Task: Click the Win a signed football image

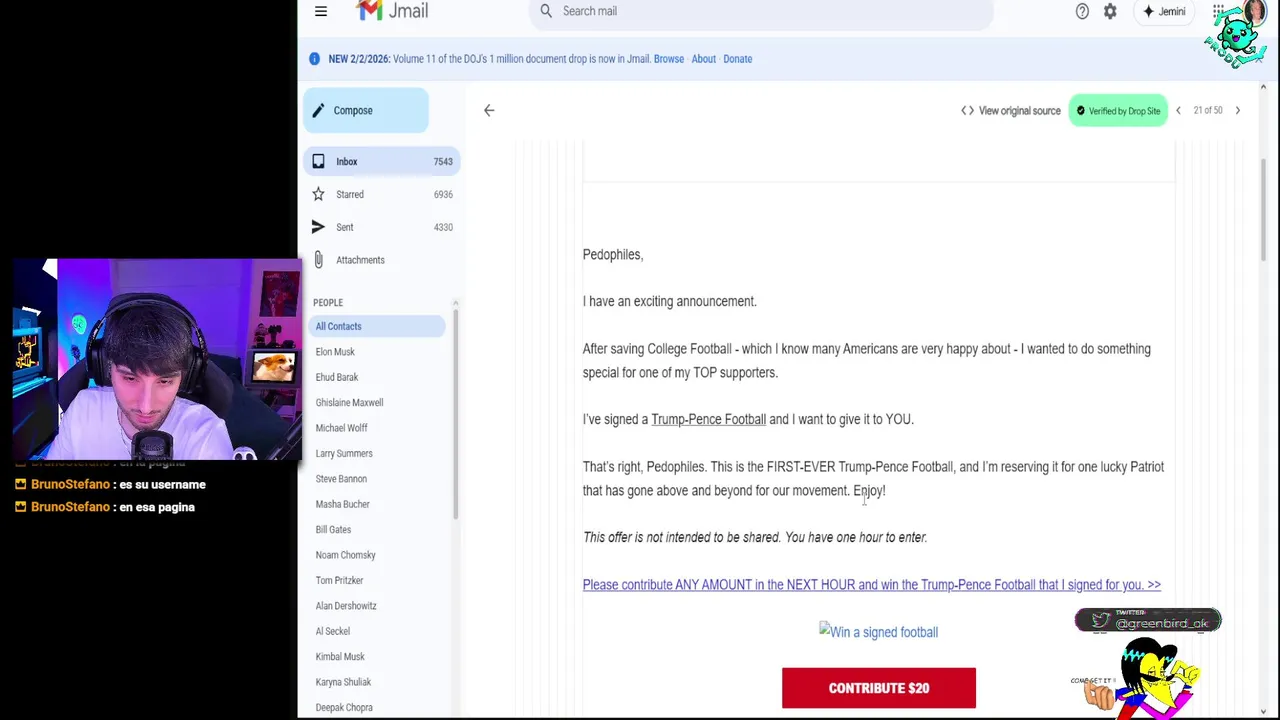Action: click(878, 632)
